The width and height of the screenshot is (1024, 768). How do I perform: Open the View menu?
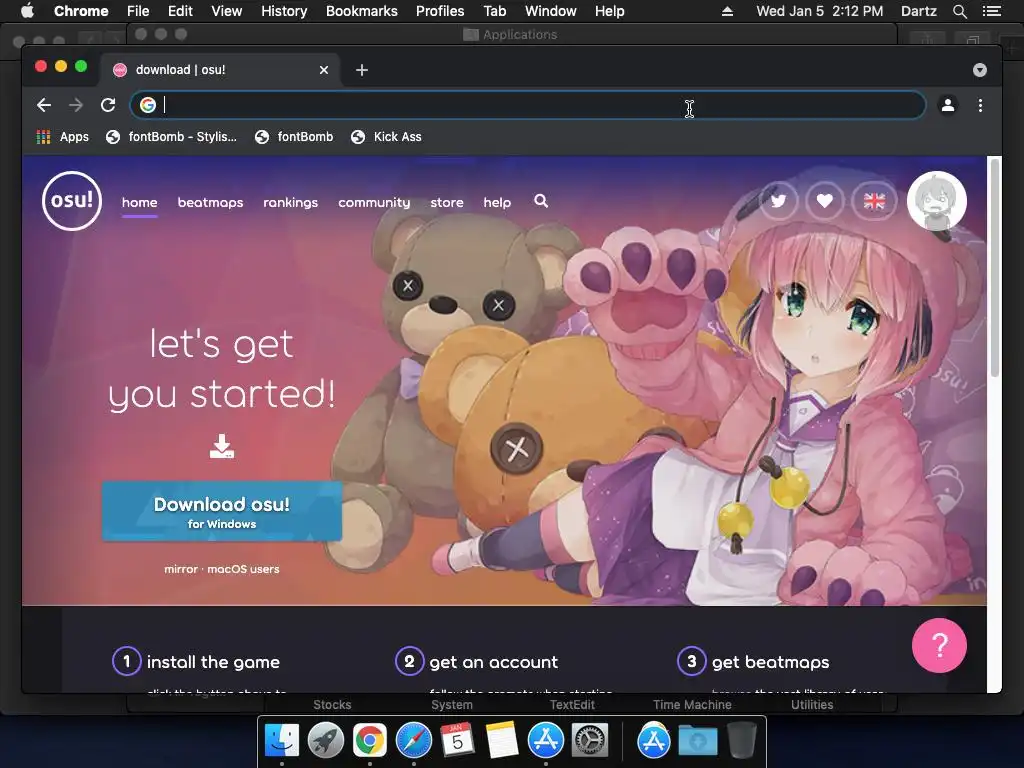tap(227, 11)
